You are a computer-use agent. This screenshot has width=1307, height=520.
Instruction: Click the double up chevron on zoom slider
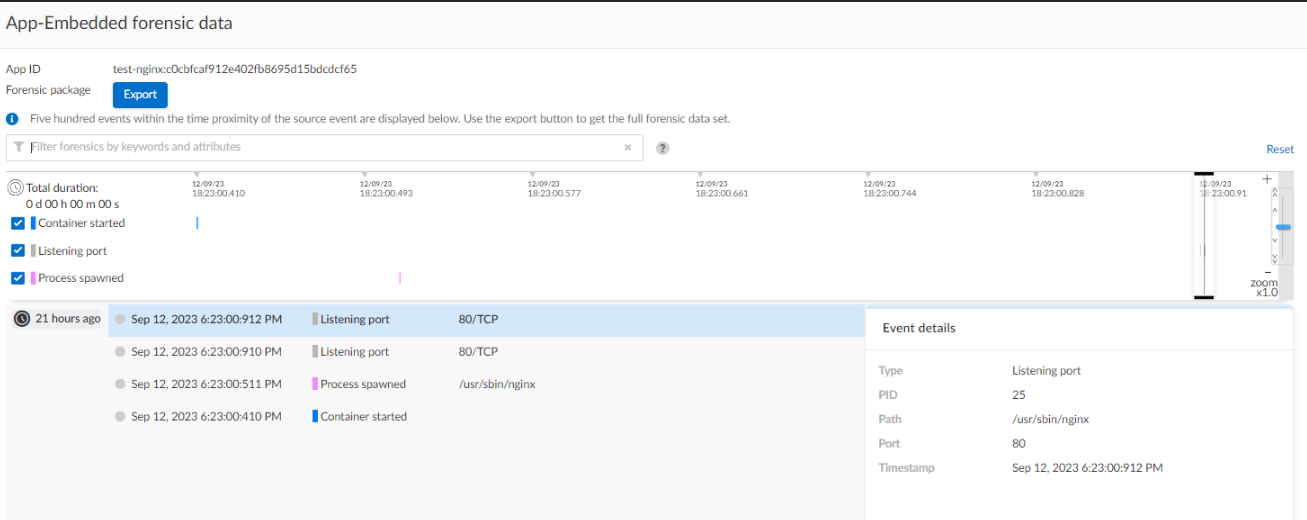pyautogui.click(x=1274, y=193)
